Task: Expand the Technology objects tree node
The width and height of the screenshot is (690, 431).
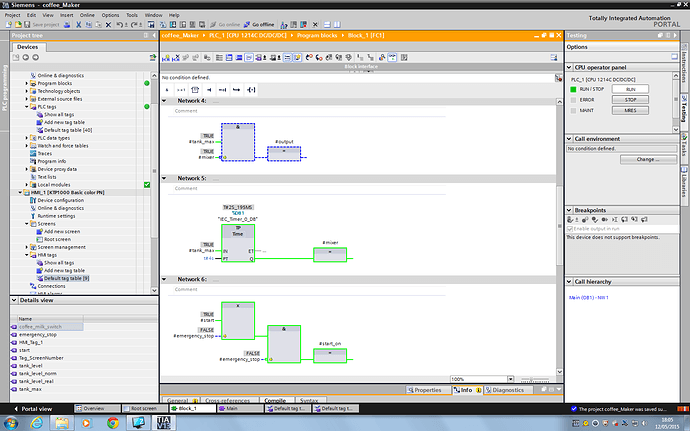Action: (26, 91)
